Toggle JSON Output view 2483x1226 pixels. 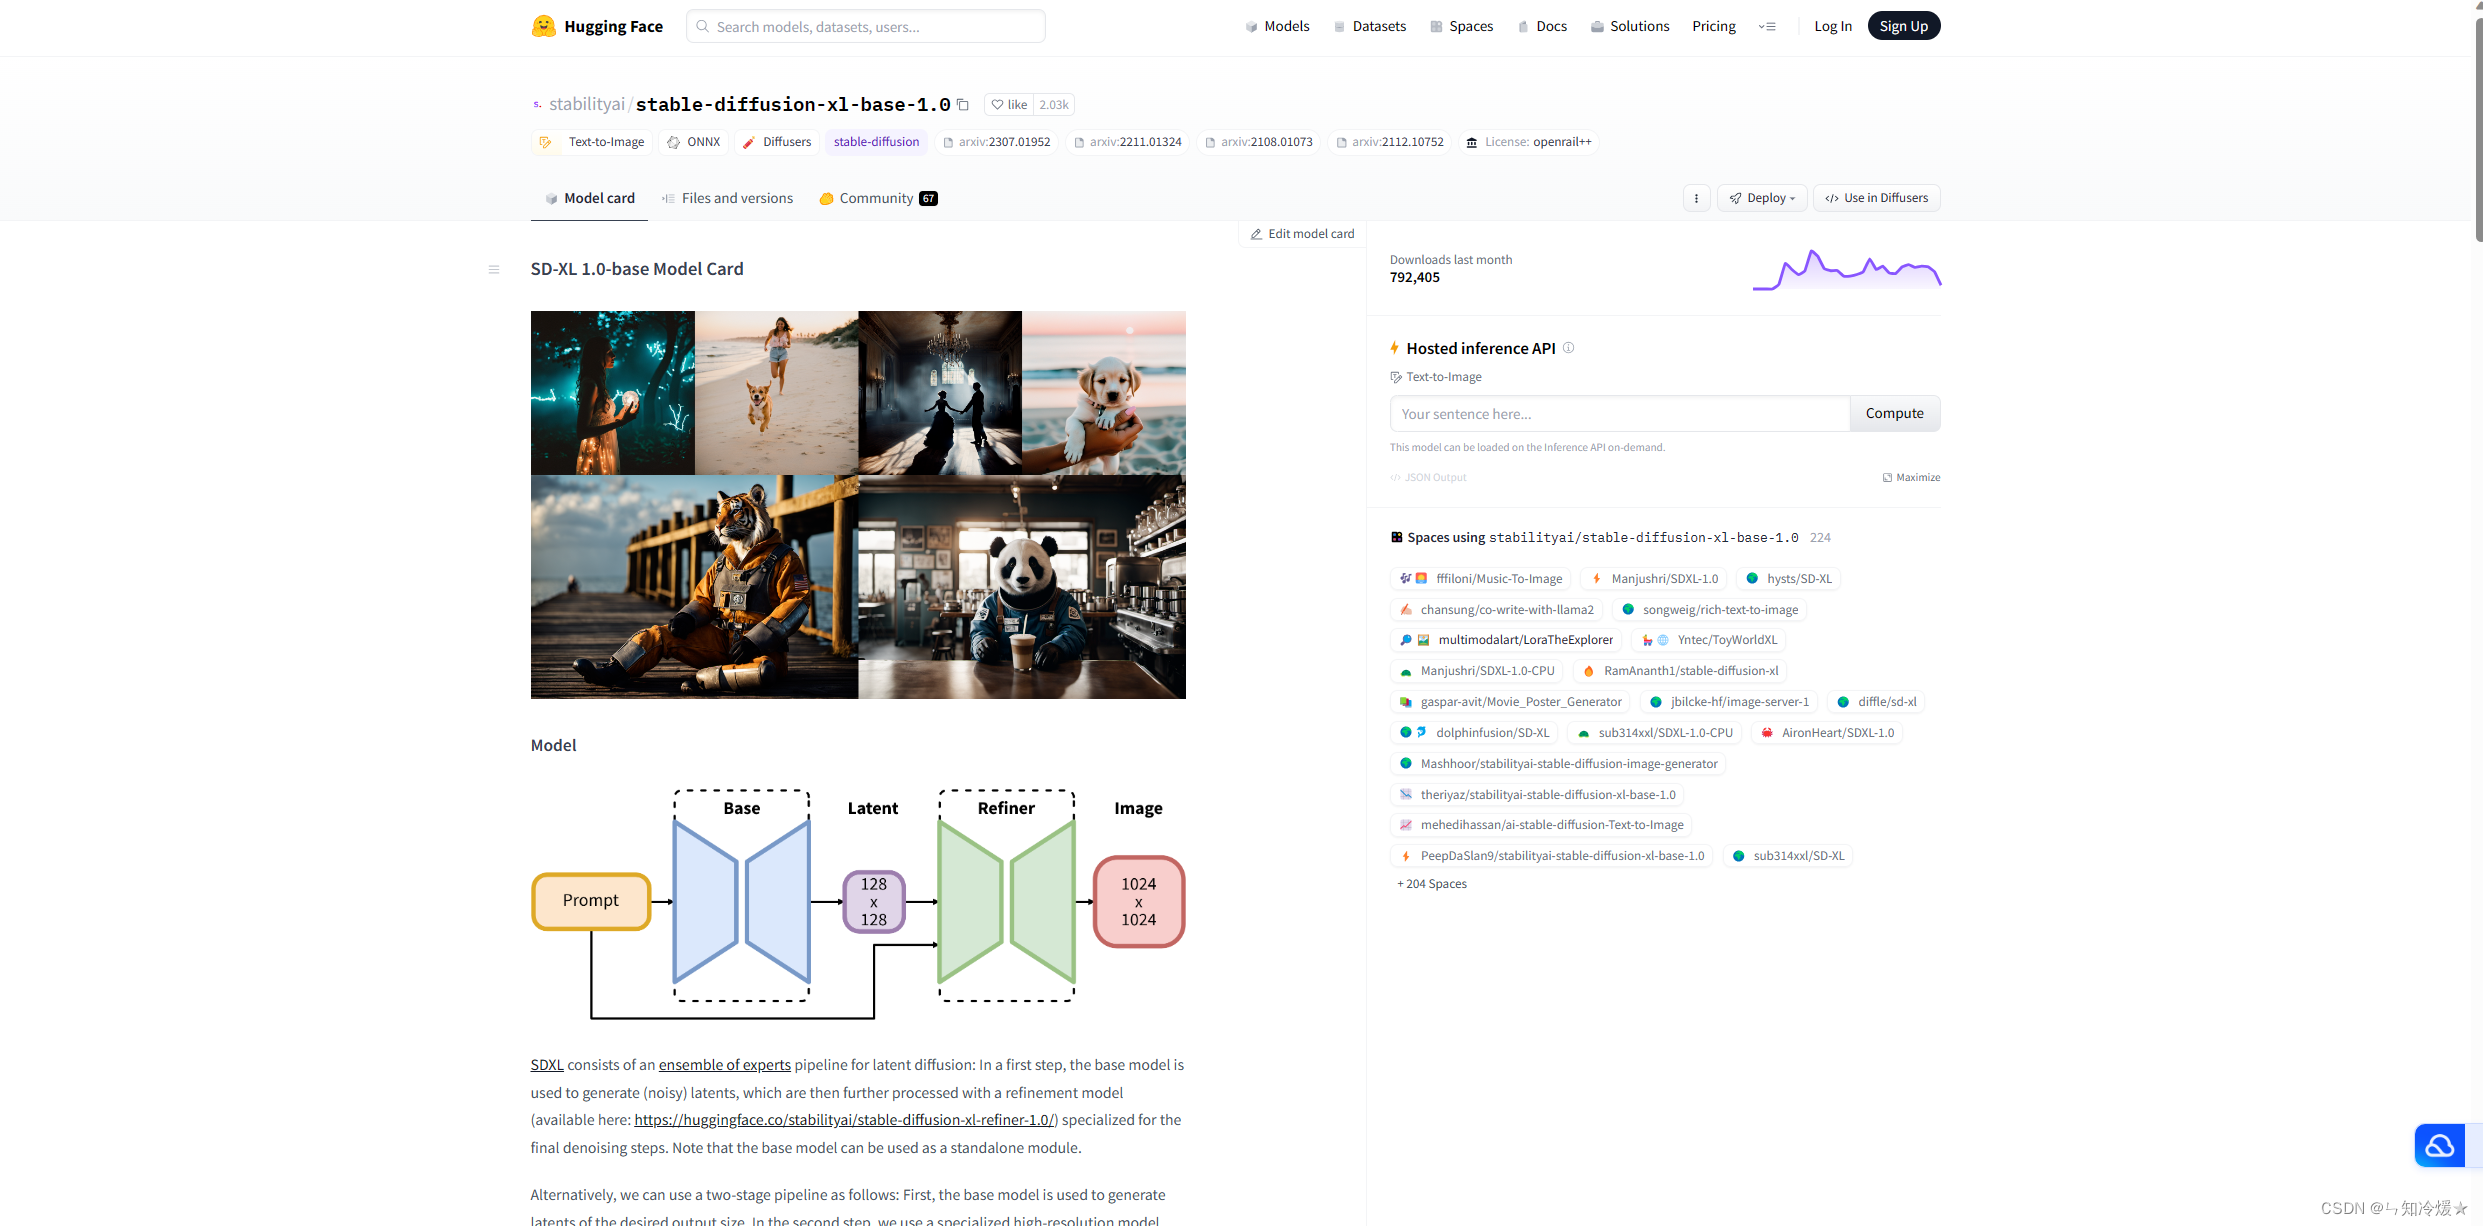point(1428,477)
